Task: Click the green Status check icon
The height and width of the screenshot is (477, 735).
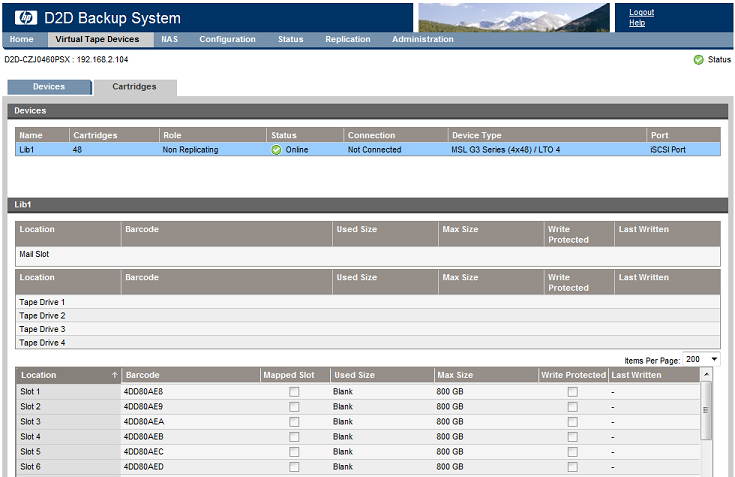Action: coord(698,60)
